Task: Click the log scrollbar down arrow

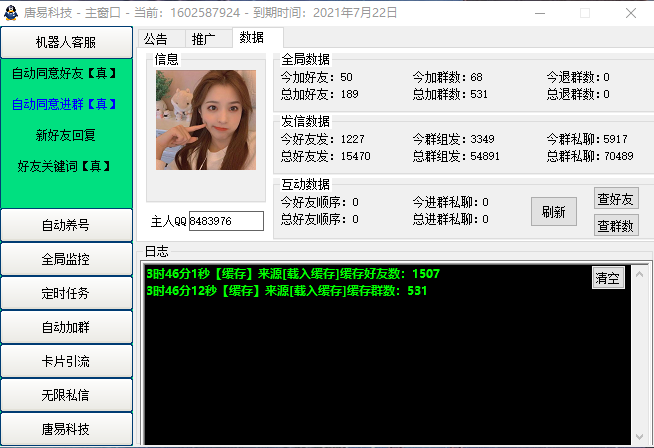Action: tap(639, 436)
